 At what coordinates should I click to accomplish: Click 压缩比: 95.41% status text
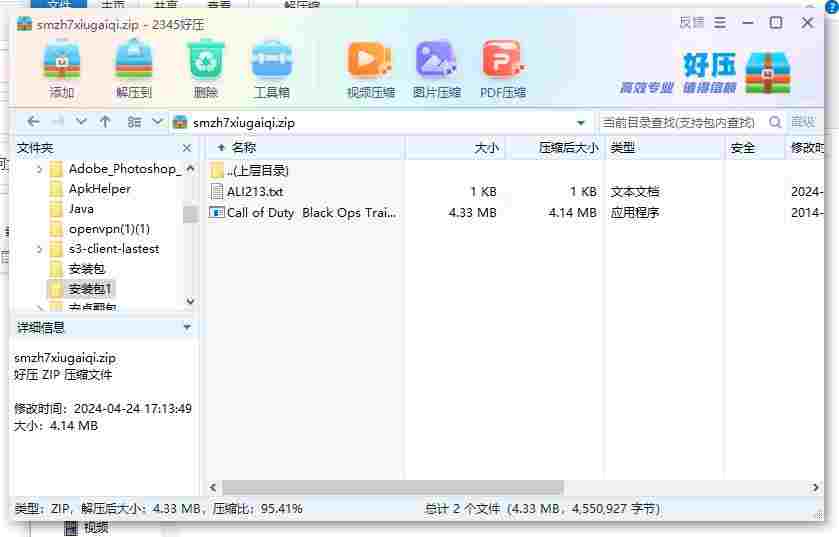(x=257, y=509)
